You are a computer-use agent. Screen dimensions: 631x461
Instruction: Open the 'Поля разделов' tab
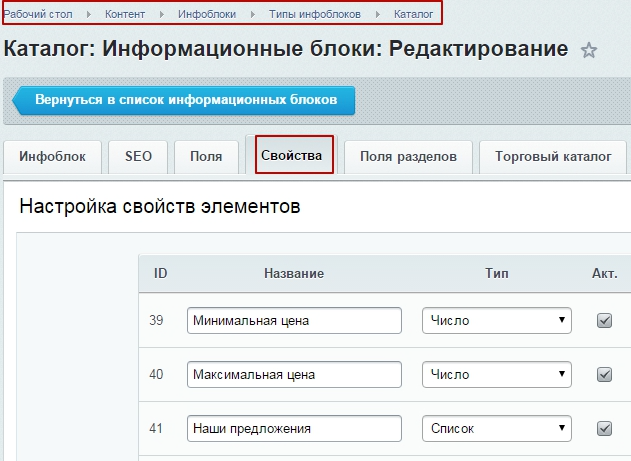408,157
